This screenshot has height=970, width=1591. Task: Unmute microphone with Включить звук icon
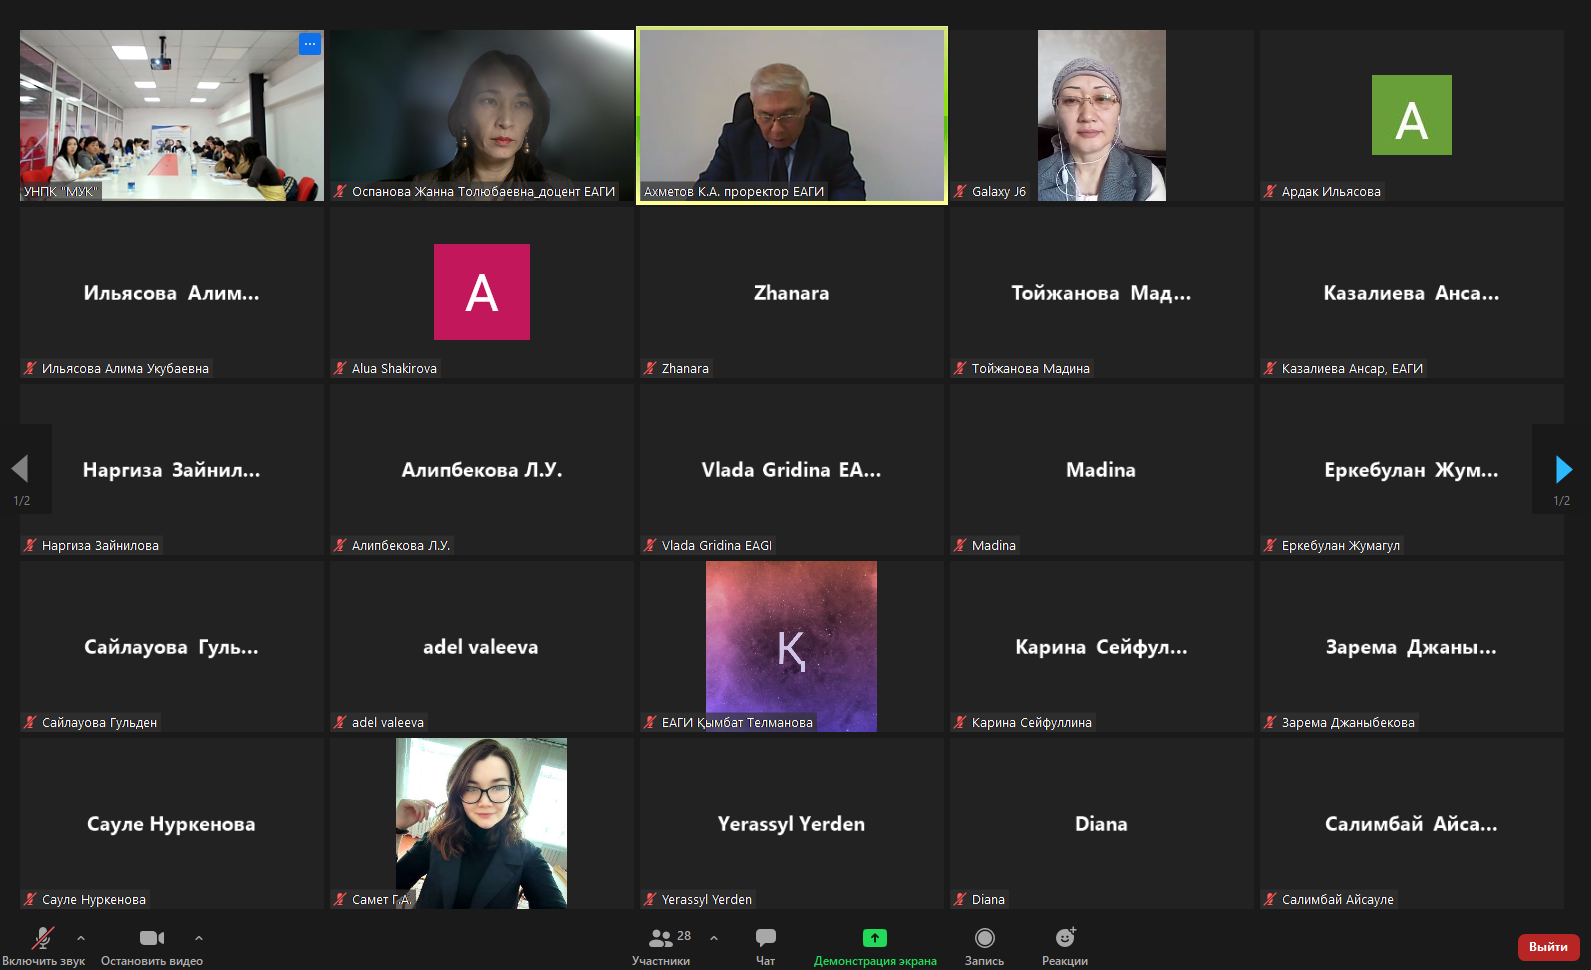tap(42, 938)
